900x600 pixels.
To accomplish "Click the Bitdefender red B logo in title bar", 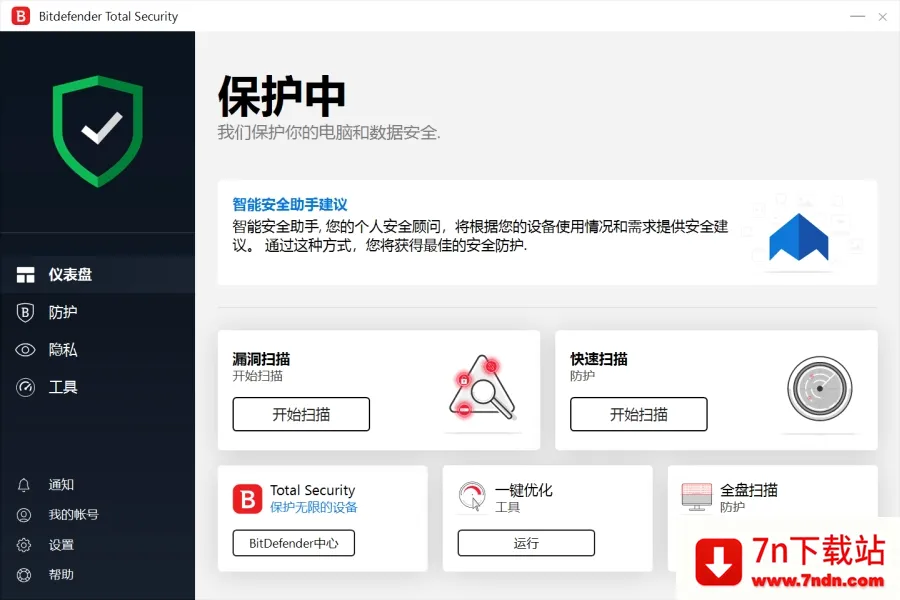I will pos(21,16).
